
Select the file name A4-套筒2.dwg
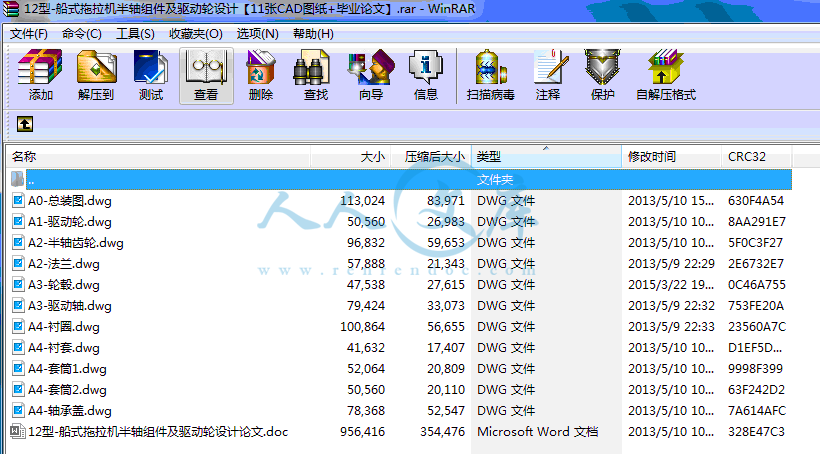pos(67,390)
